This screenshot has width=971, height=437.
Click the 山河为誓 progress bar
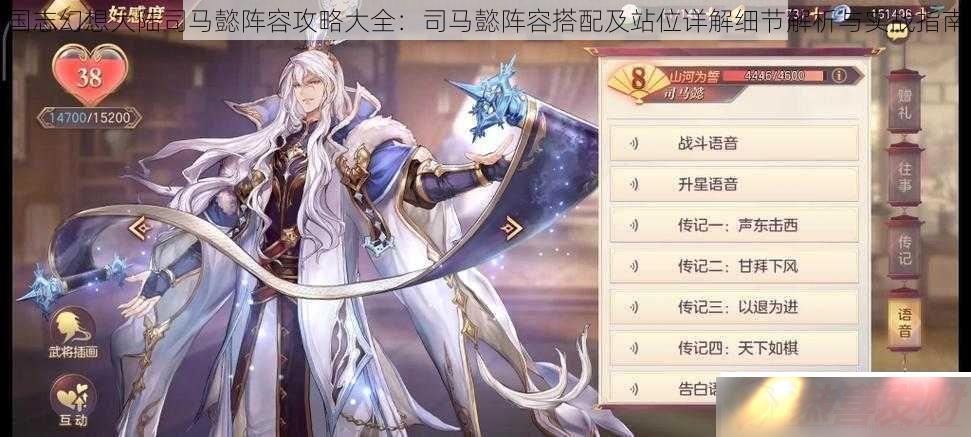(774, 76)
